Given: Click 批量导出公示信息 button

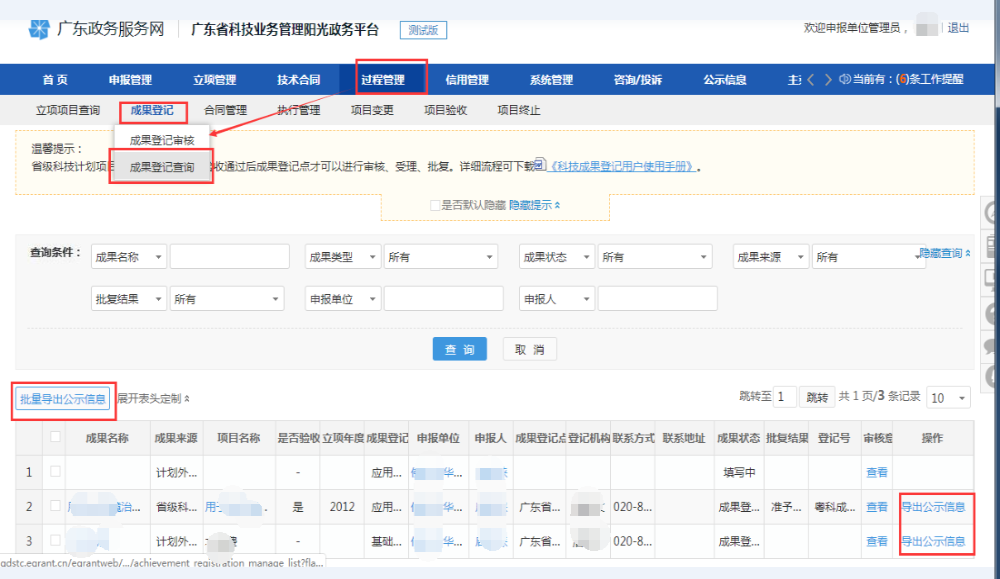Looking at the screenshot, I should pyautogui.click(x=64, y=399).
